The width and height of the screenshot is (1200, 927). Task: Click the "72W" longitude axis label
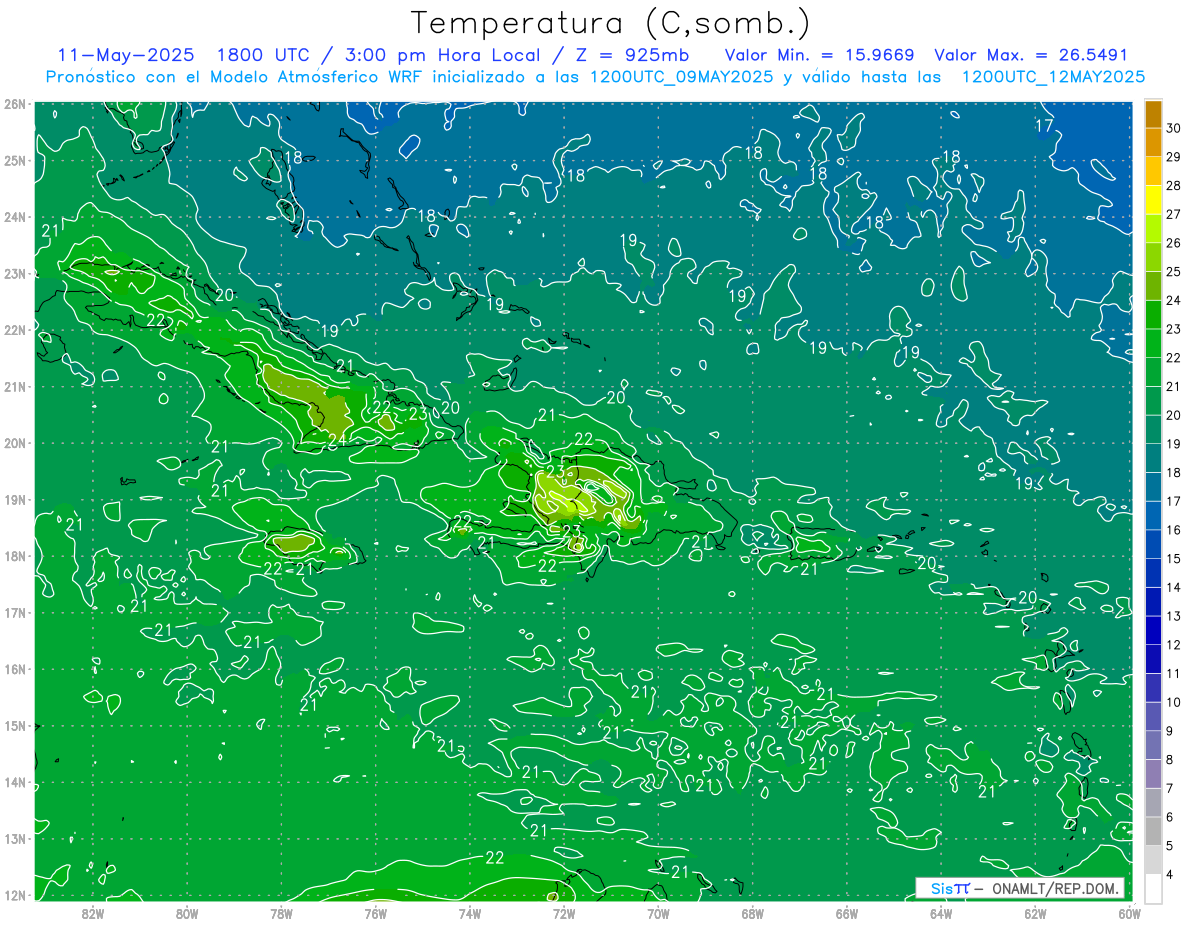click(x=564, y=913)
